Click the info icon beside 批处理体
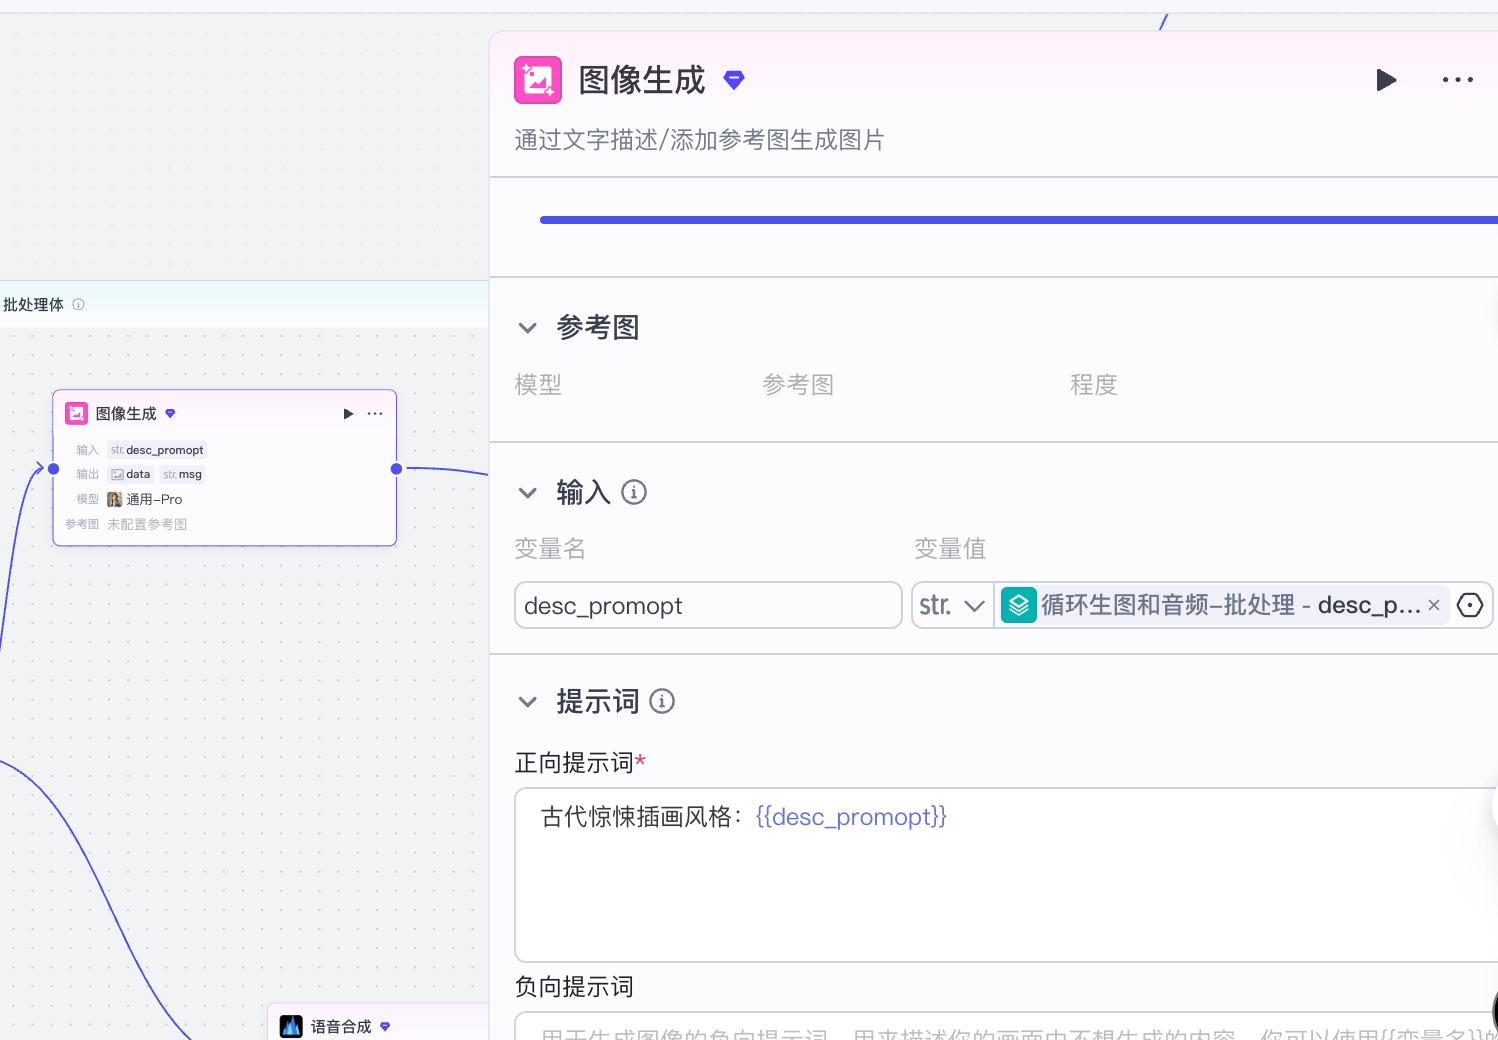 tap(78, 305)
